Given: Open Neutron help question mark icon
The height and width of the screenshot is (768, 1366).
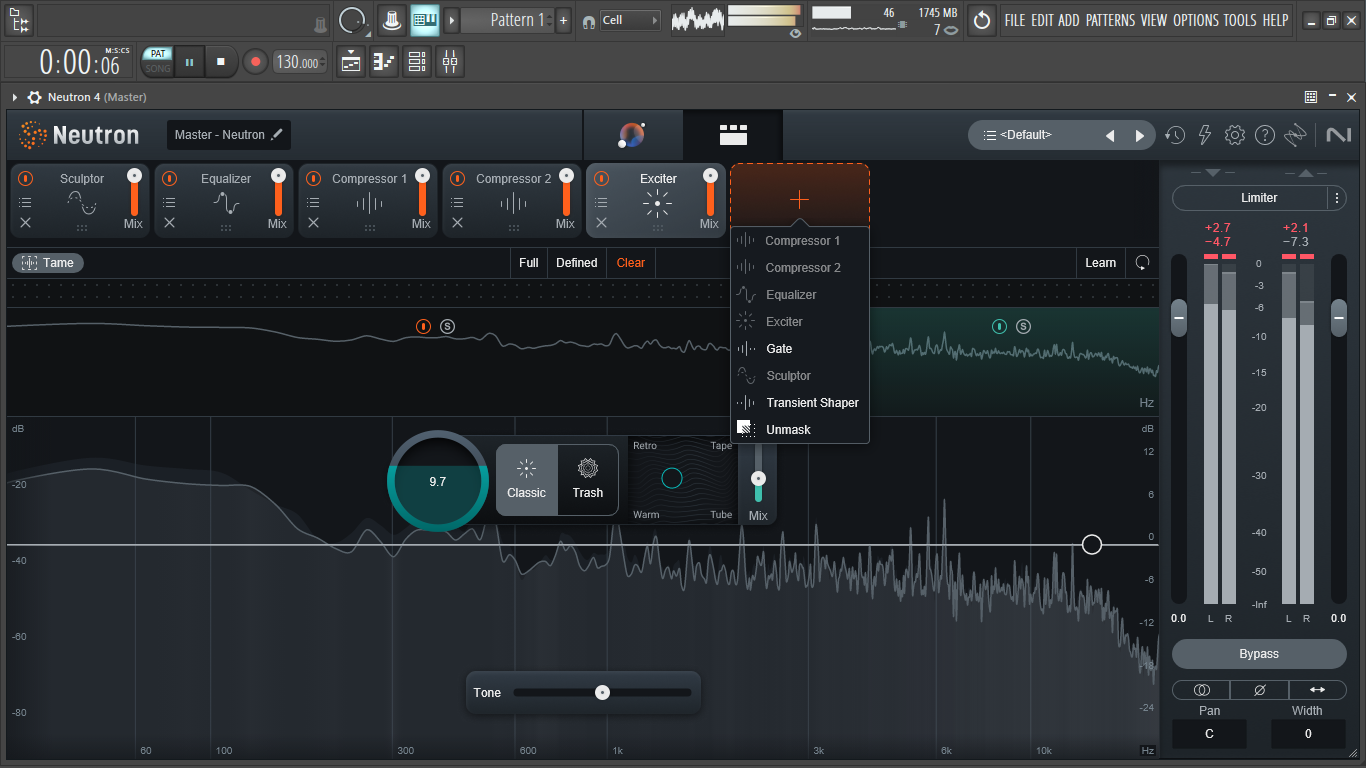Looking at the screenshot, I should click(1265, 135).
